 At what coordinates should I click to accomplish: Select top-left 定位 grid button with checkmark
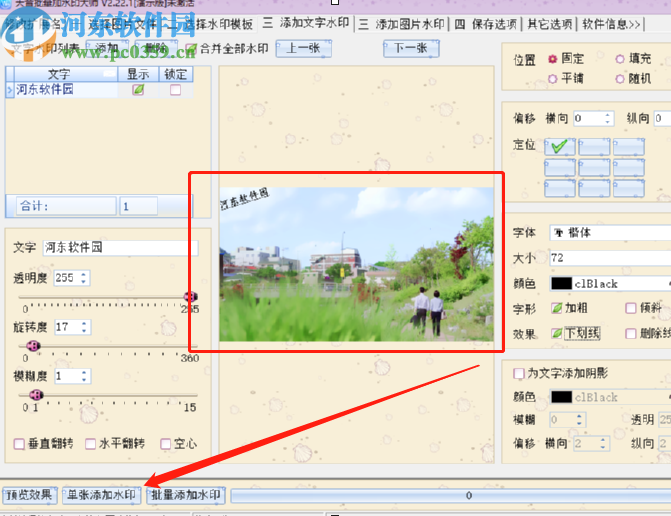560,147
